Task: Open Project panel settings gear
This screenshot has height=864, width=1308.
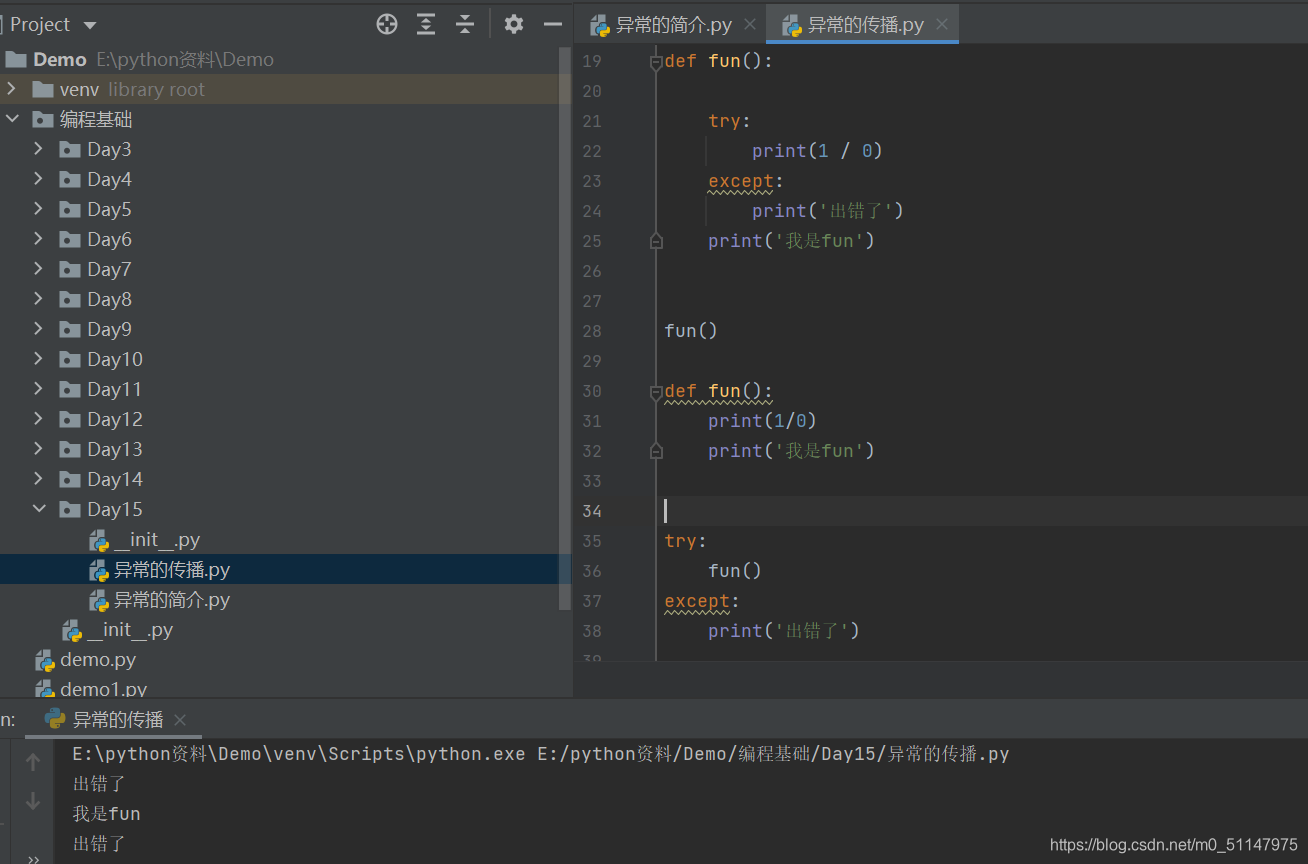Action: pos(514,24)
